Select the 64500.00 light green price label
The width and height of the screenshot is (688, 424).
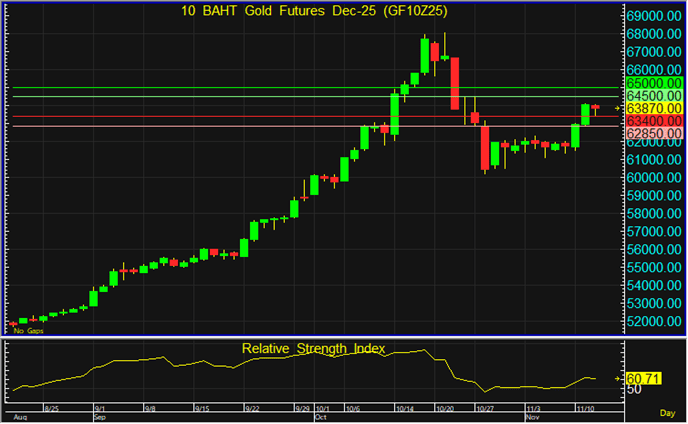[654, 95]
